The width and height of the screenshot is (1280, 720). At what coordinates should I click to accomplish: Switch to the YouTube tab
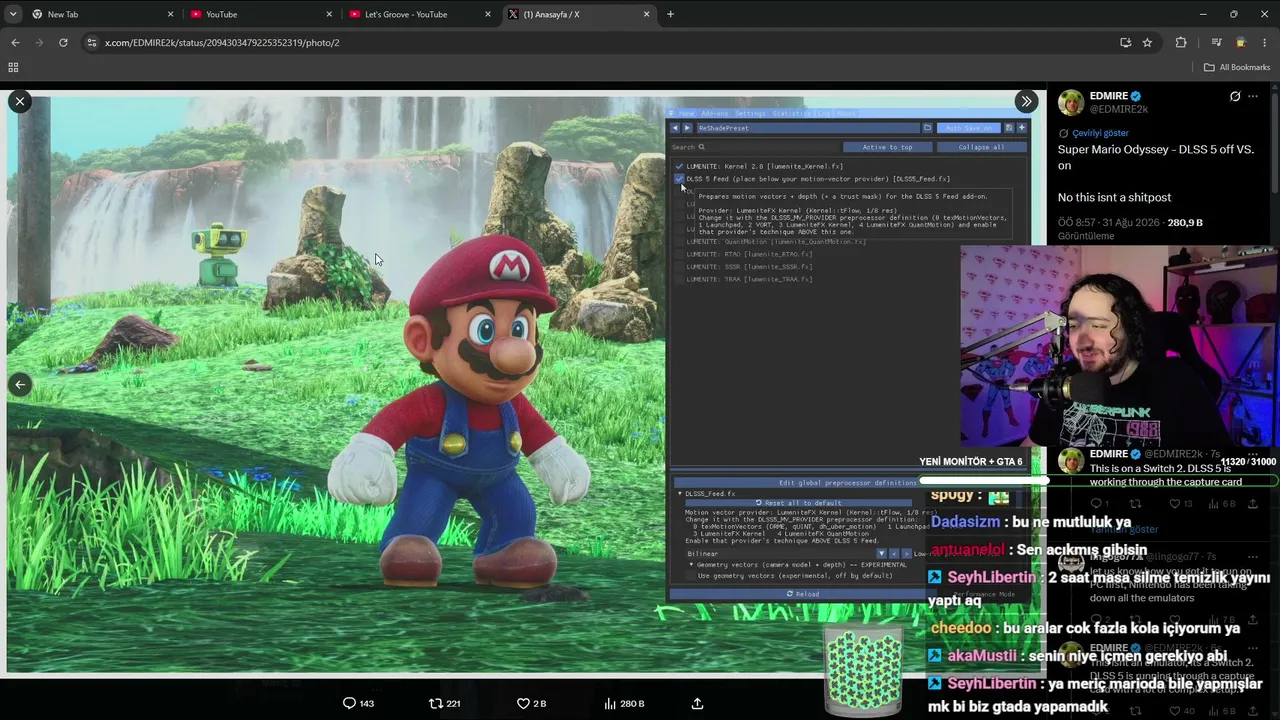click(x=262, y=14)
